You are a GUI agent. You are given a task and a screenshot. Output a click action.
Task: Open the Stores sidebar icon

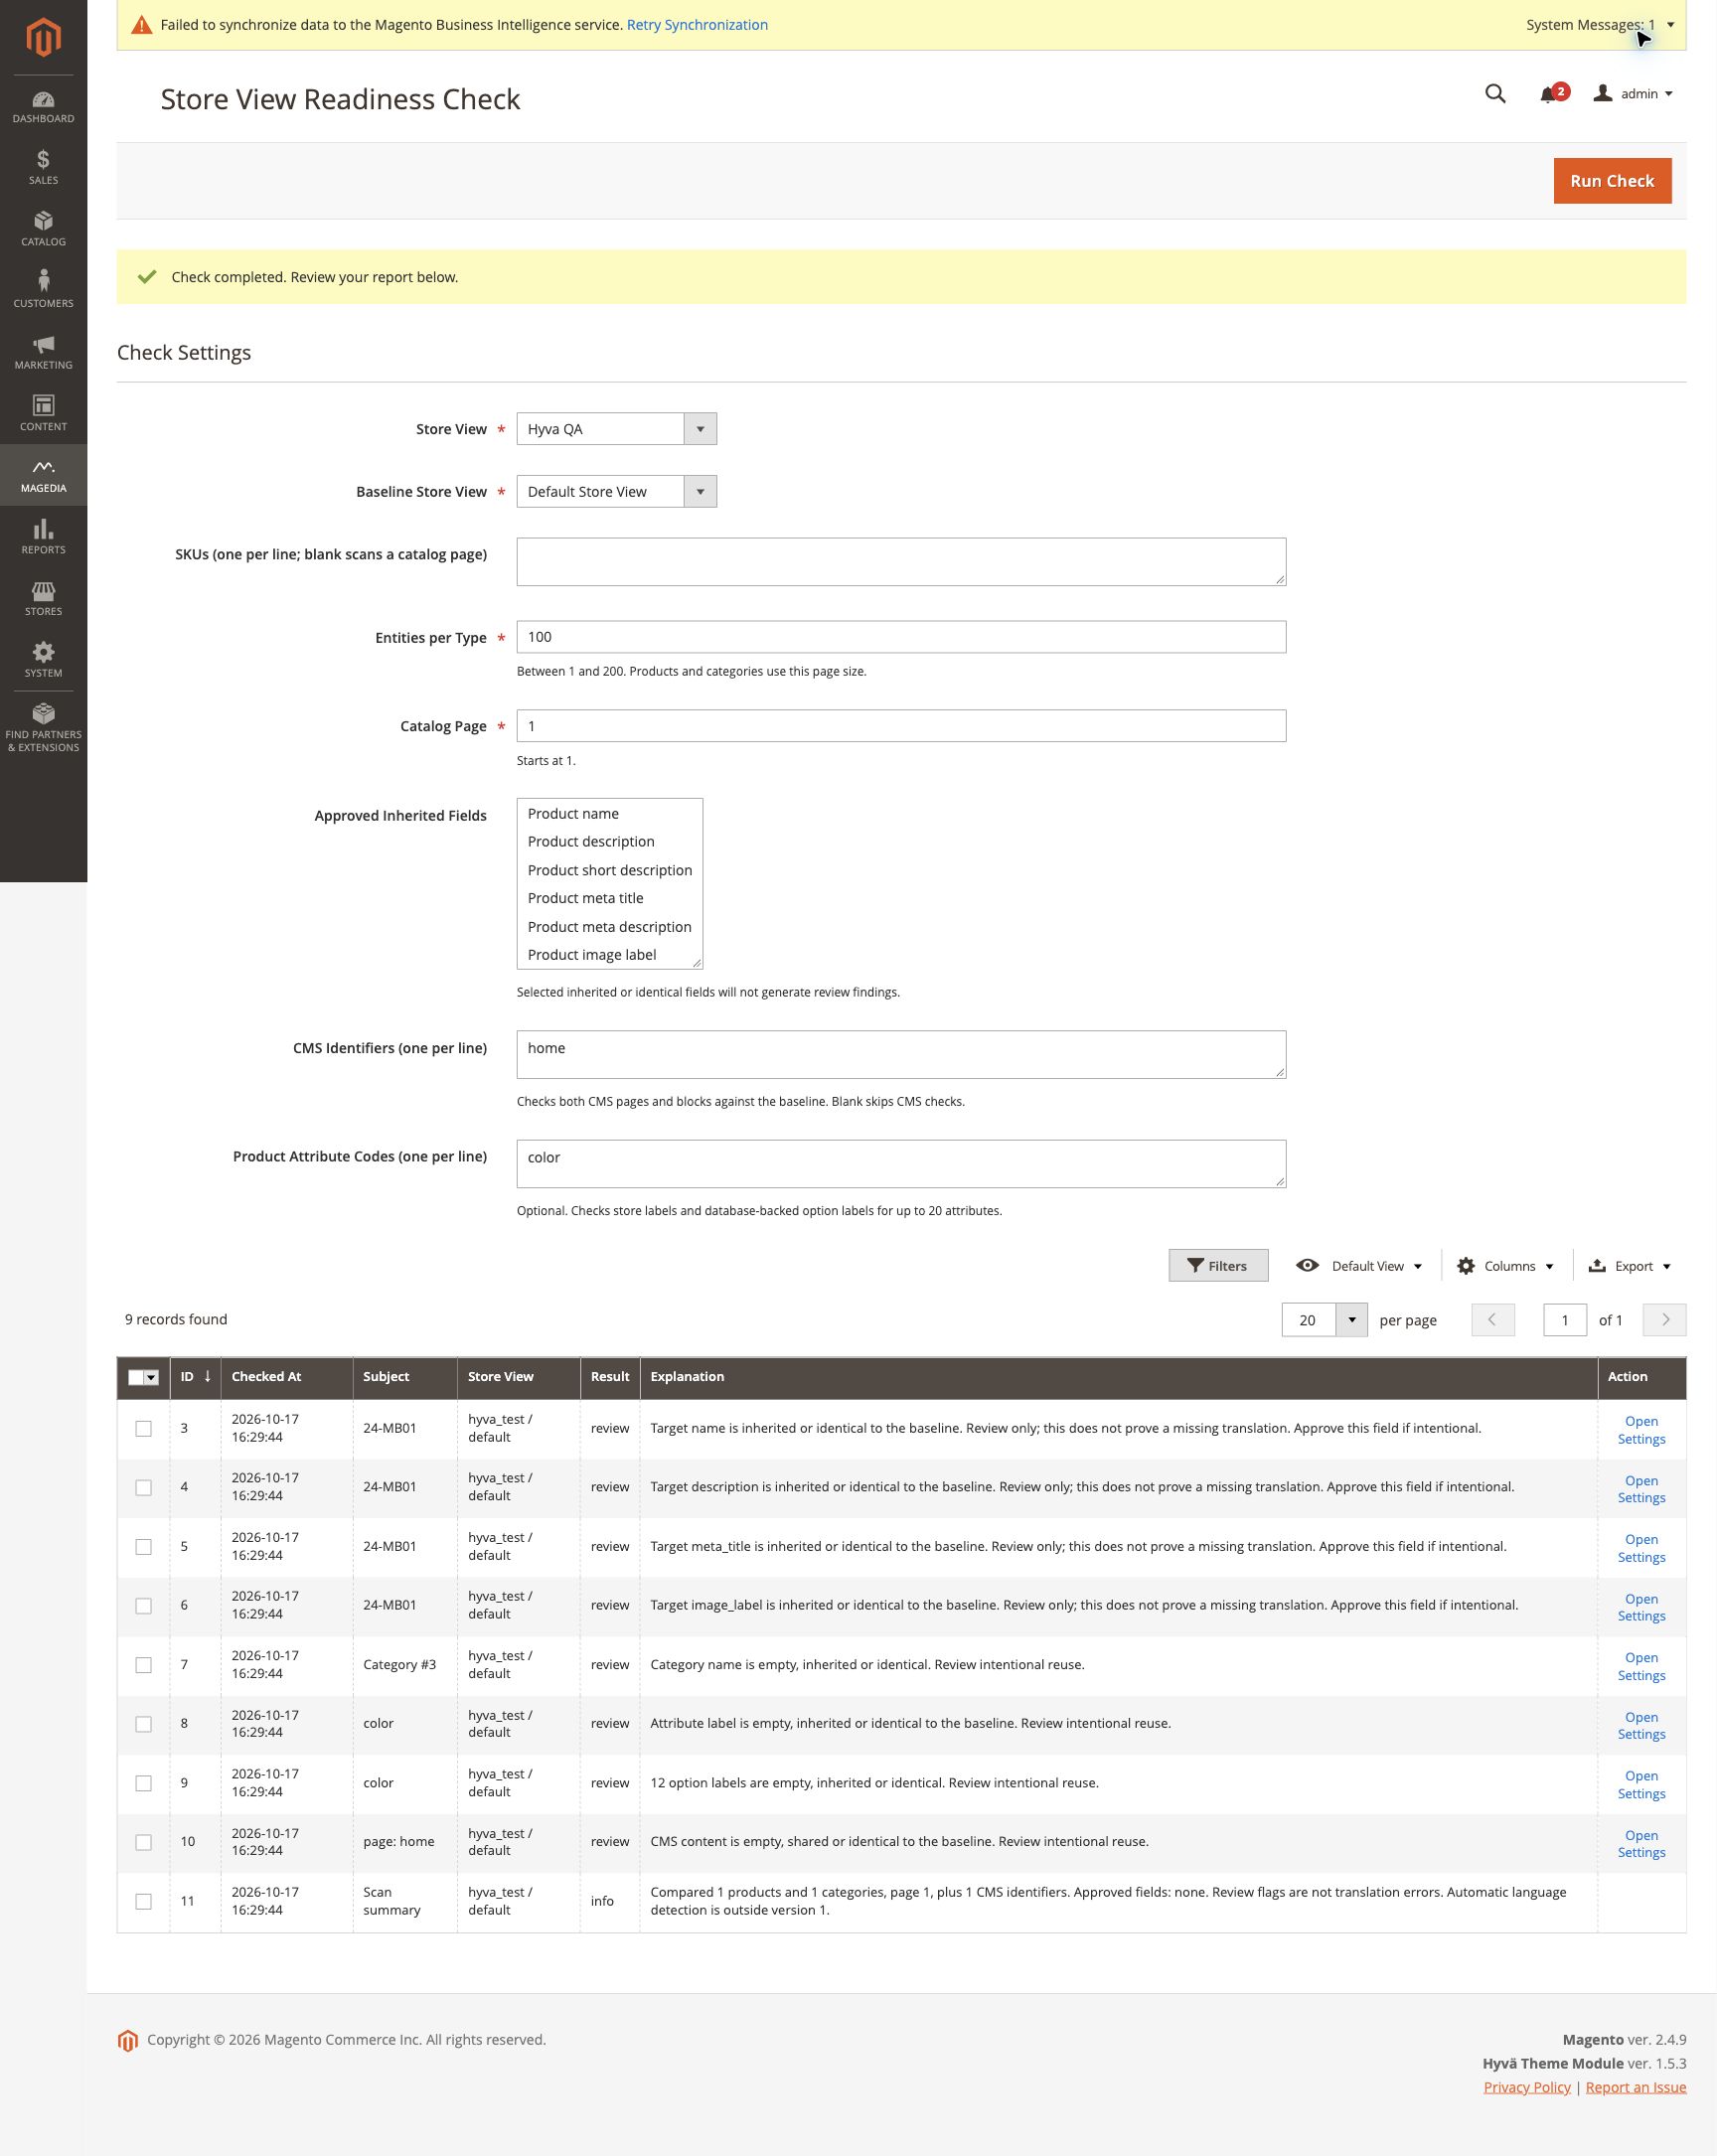click(x=43, y=598)
